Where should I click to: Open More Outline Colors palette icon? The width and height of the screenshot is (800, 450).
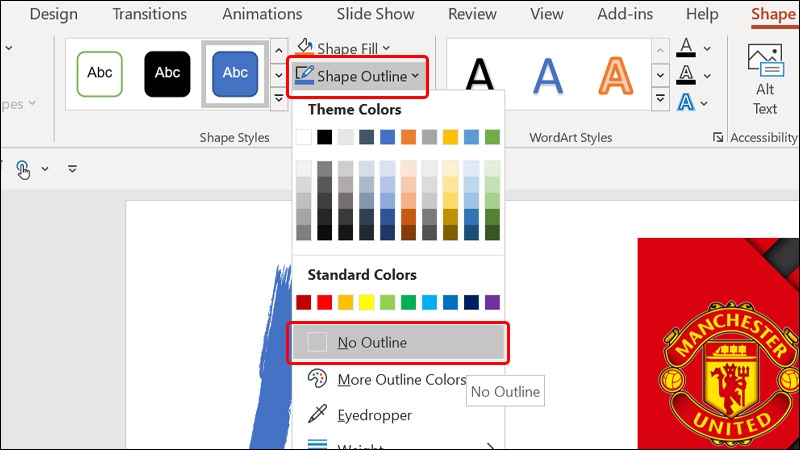(x=317, y=379)
